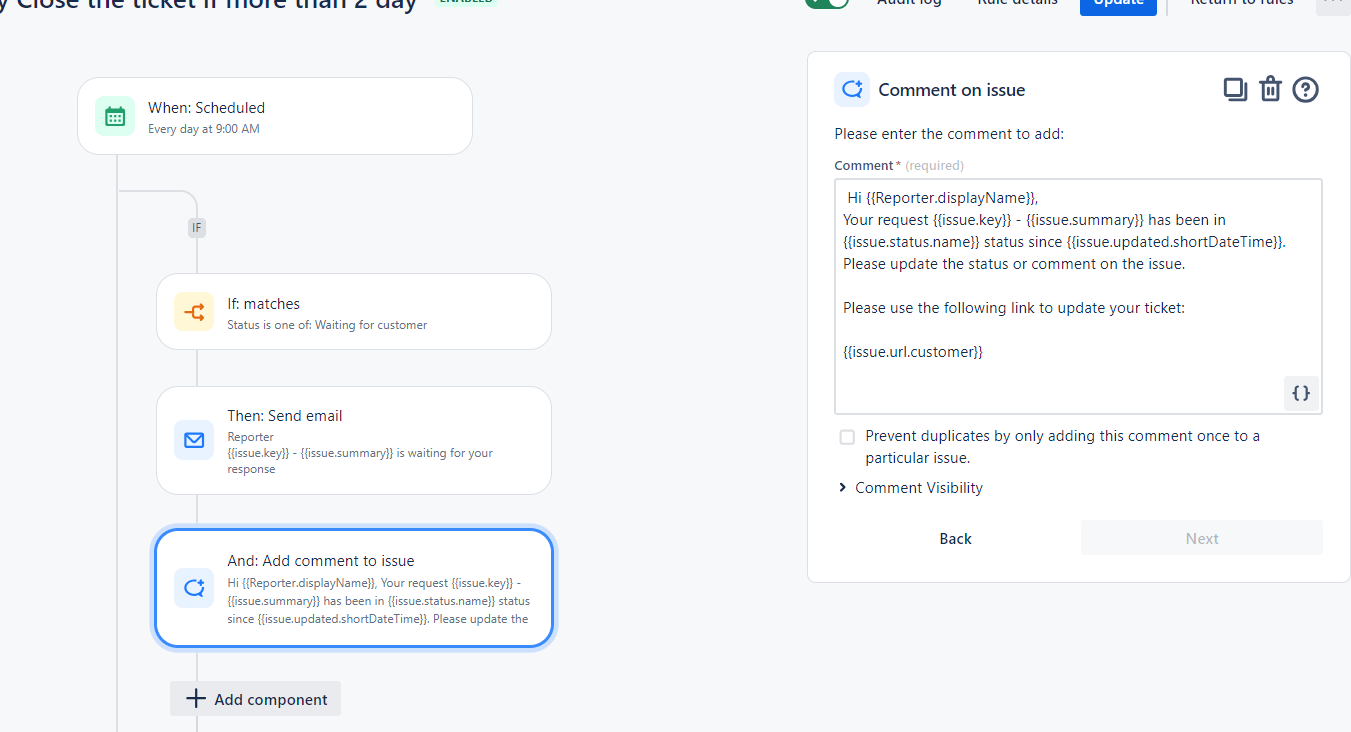This screenshot has width=1351, height=732.
Task: Delete the Comment on issue component
Action: click(1270, 89)
